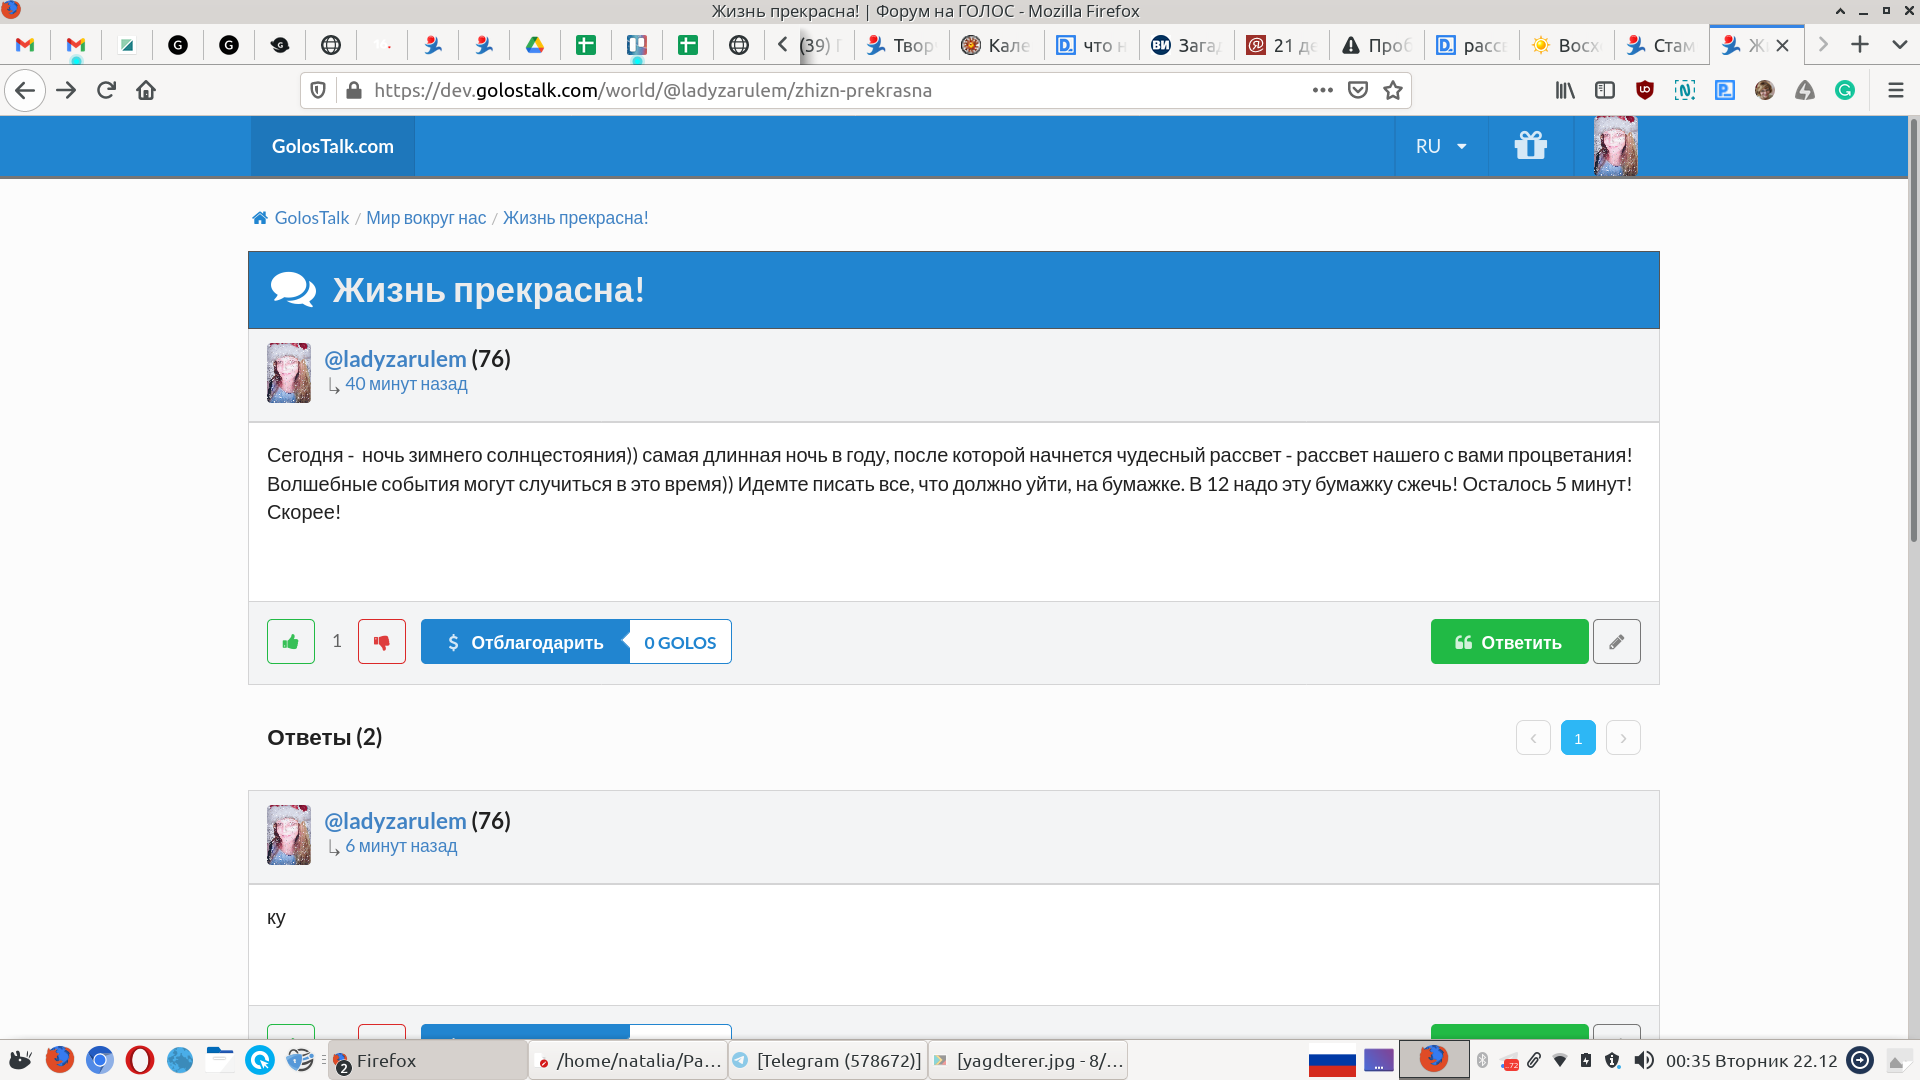This screenshot has width=1920, height=1080.
Task: Open Firefox hamburger menu
Action: click(1895, 90)
